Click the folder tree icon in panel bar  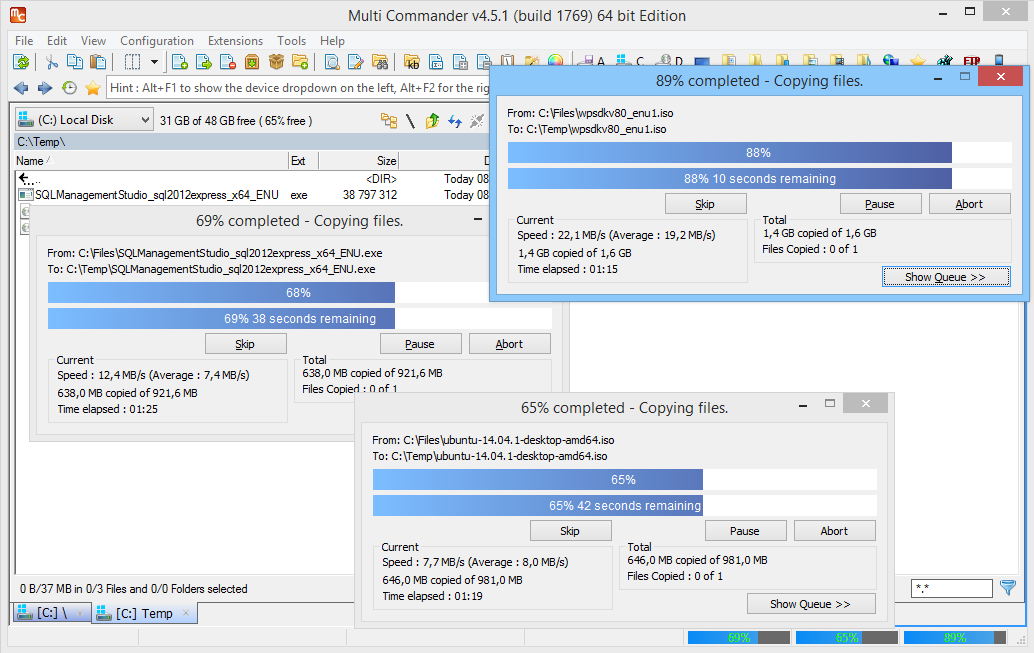(x=389, y=121)
